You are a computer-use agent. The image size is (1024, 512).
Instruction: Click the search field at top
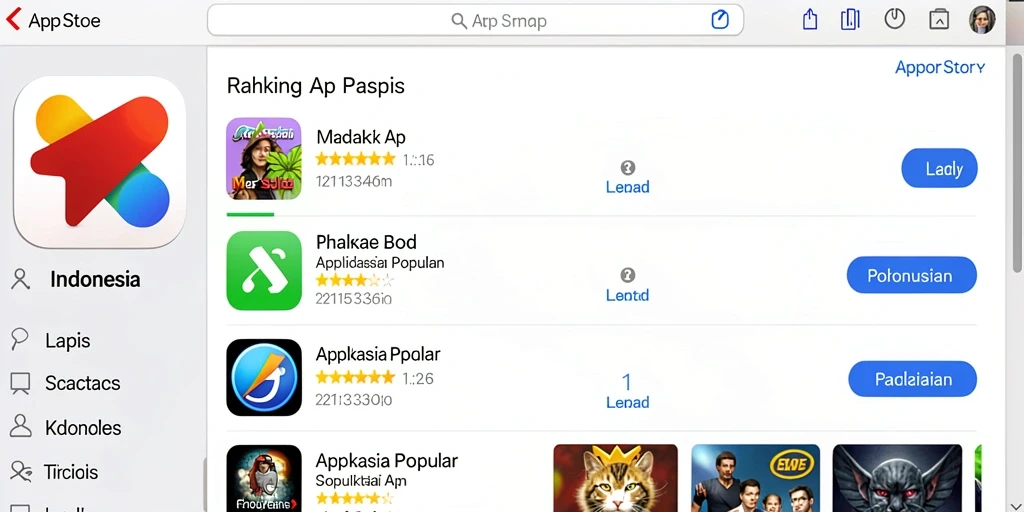(x=475, y=20)
